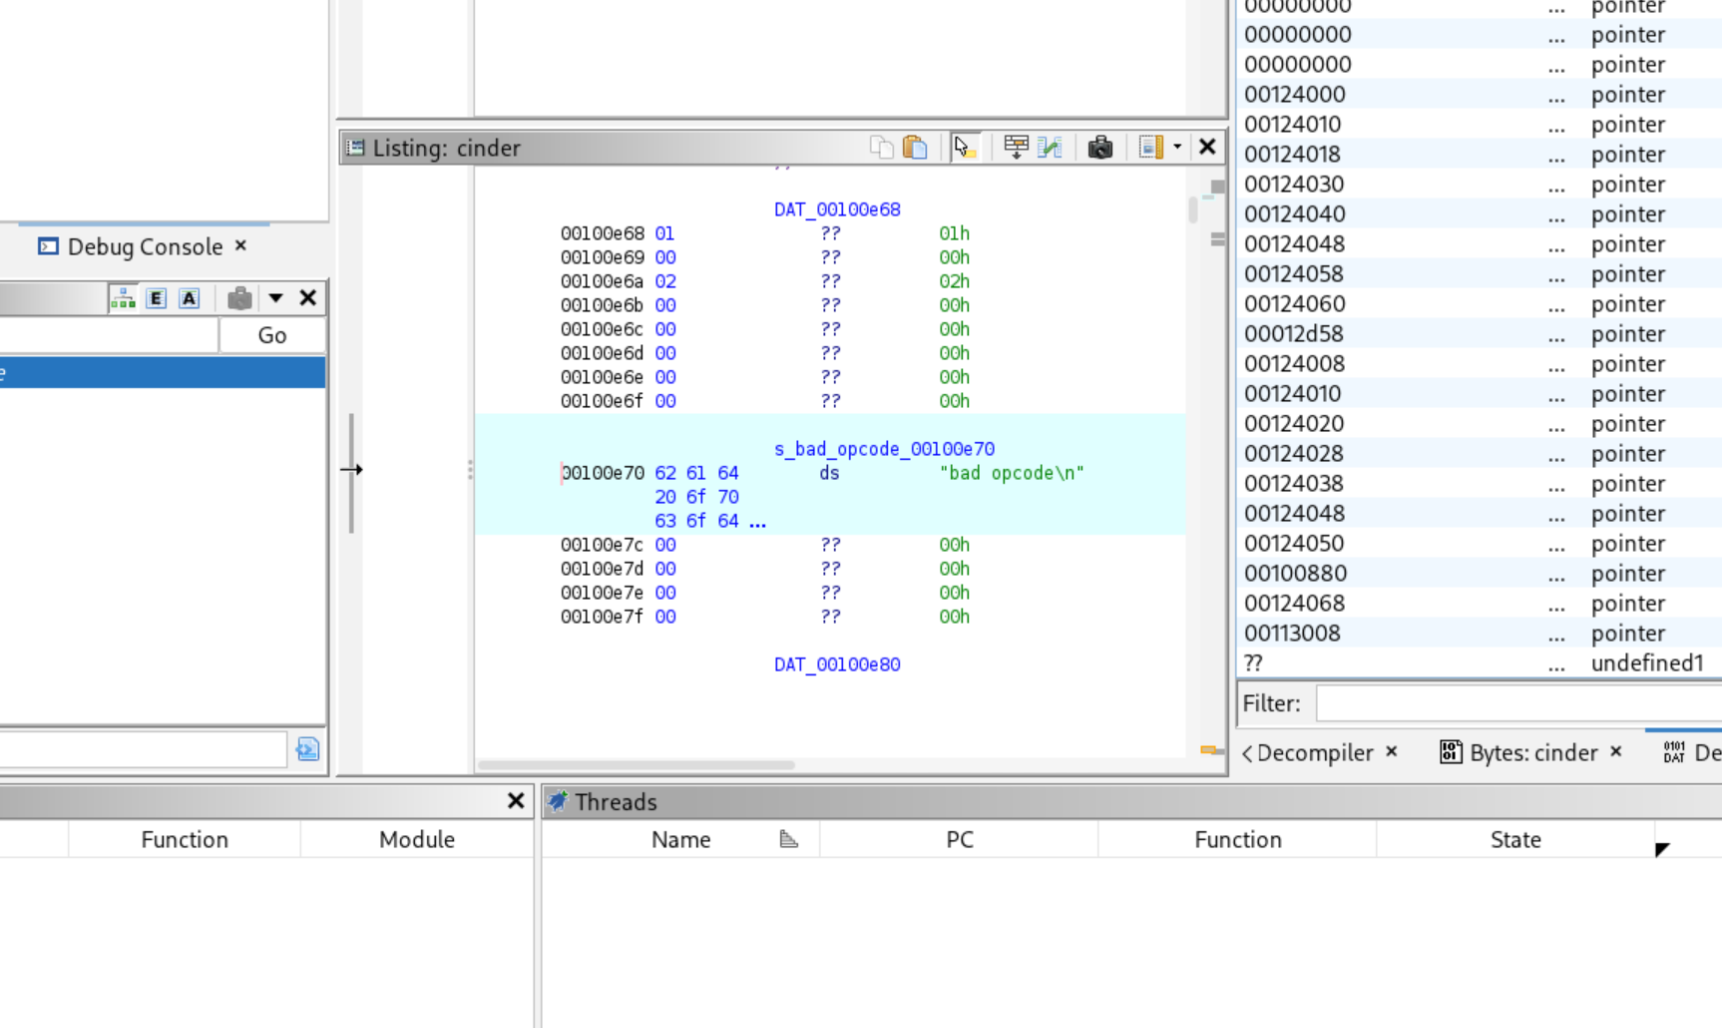Close the left model panel with the X
The width and height of the screenshot is (1722, 1028).
(x=308, y=298)
